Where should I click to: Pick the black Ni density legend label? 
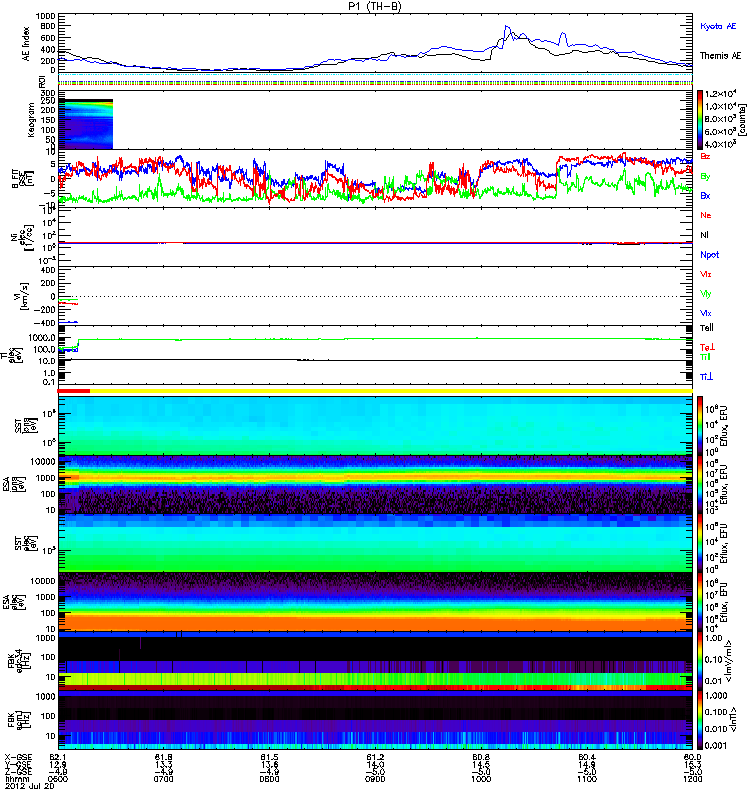pos(704,235)
